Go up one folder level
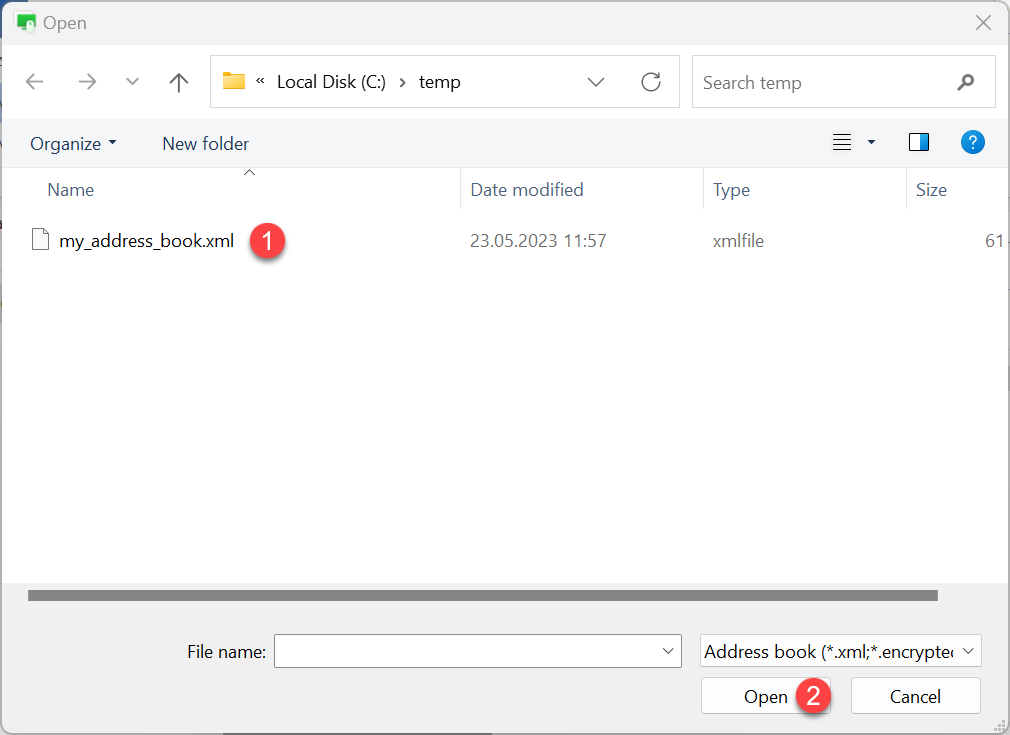1010x735 pixels. tap(179, 82)
